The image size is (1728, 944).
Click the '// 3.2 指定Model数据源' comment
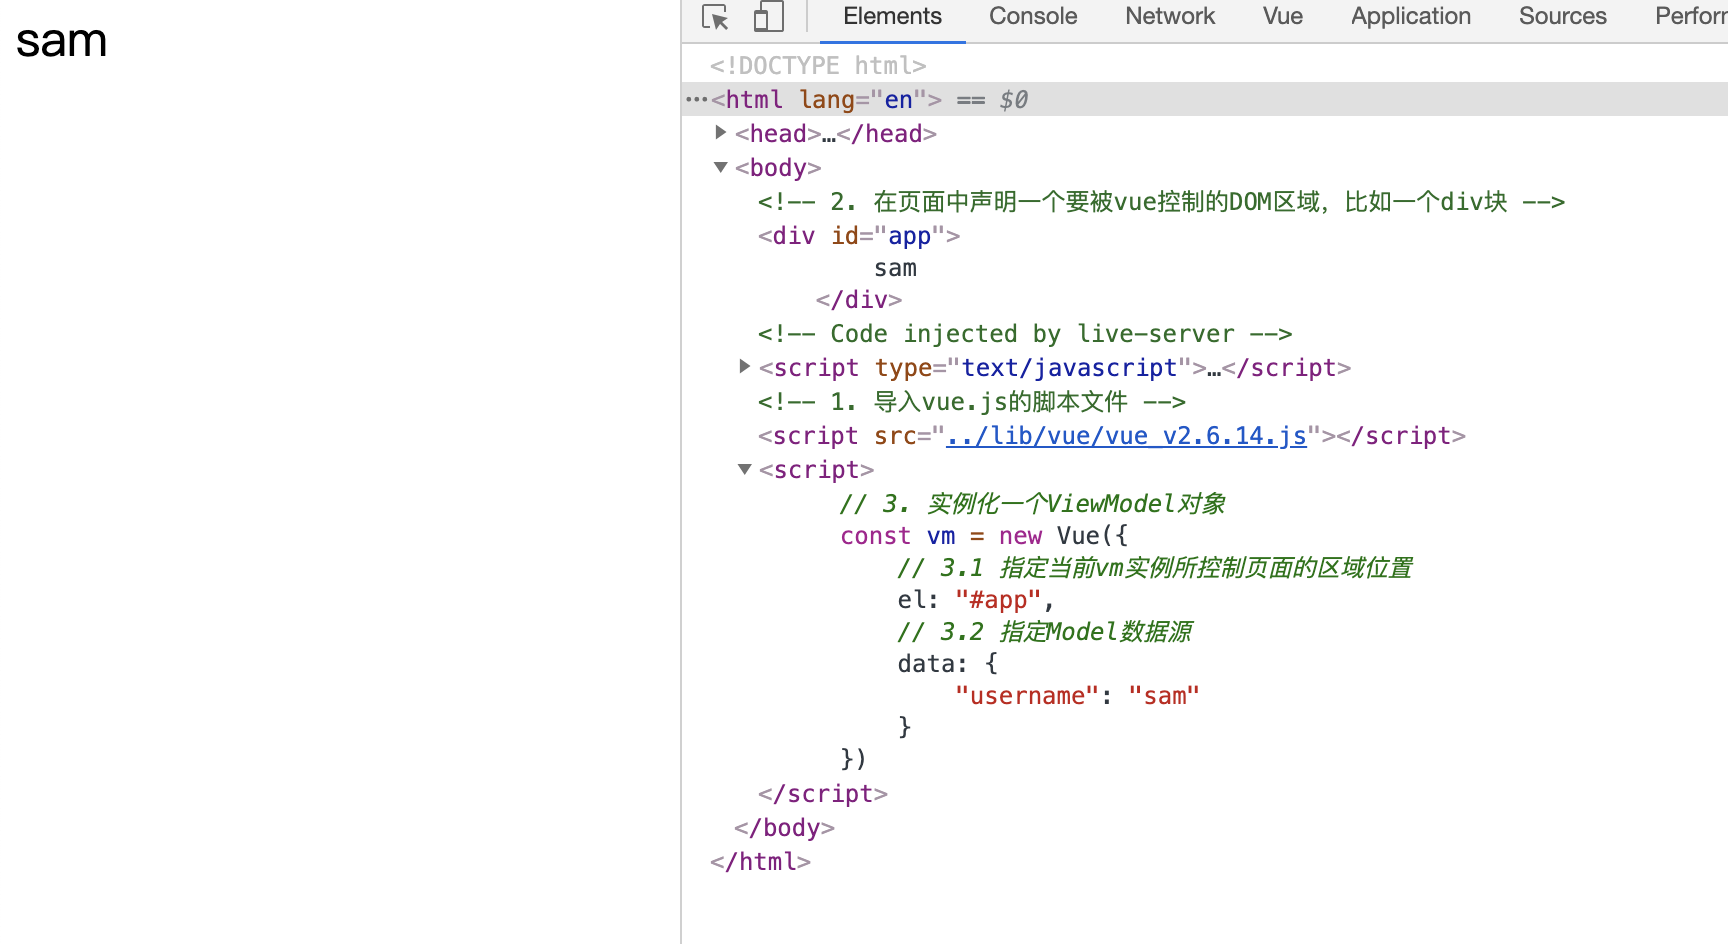tap(1045, 632)
